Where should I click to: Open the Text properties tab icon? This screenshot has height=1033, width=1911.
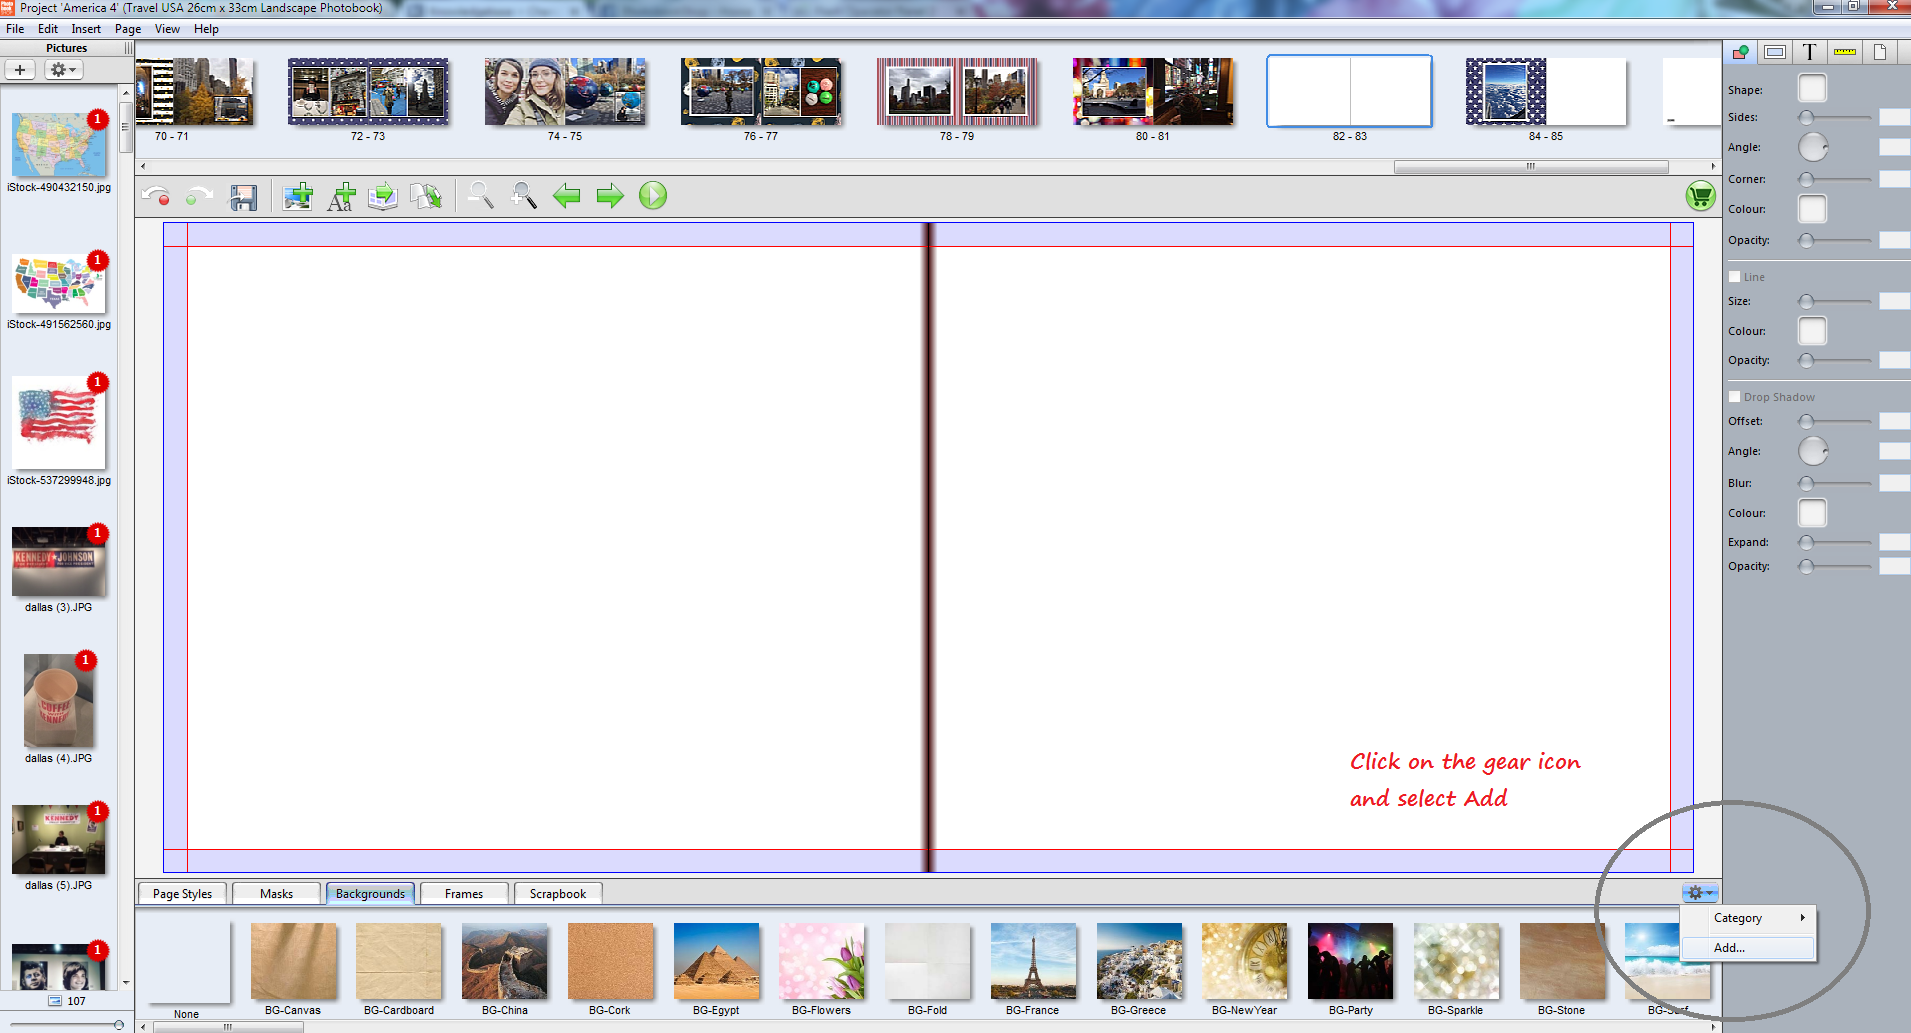(x=1810, y=52)
